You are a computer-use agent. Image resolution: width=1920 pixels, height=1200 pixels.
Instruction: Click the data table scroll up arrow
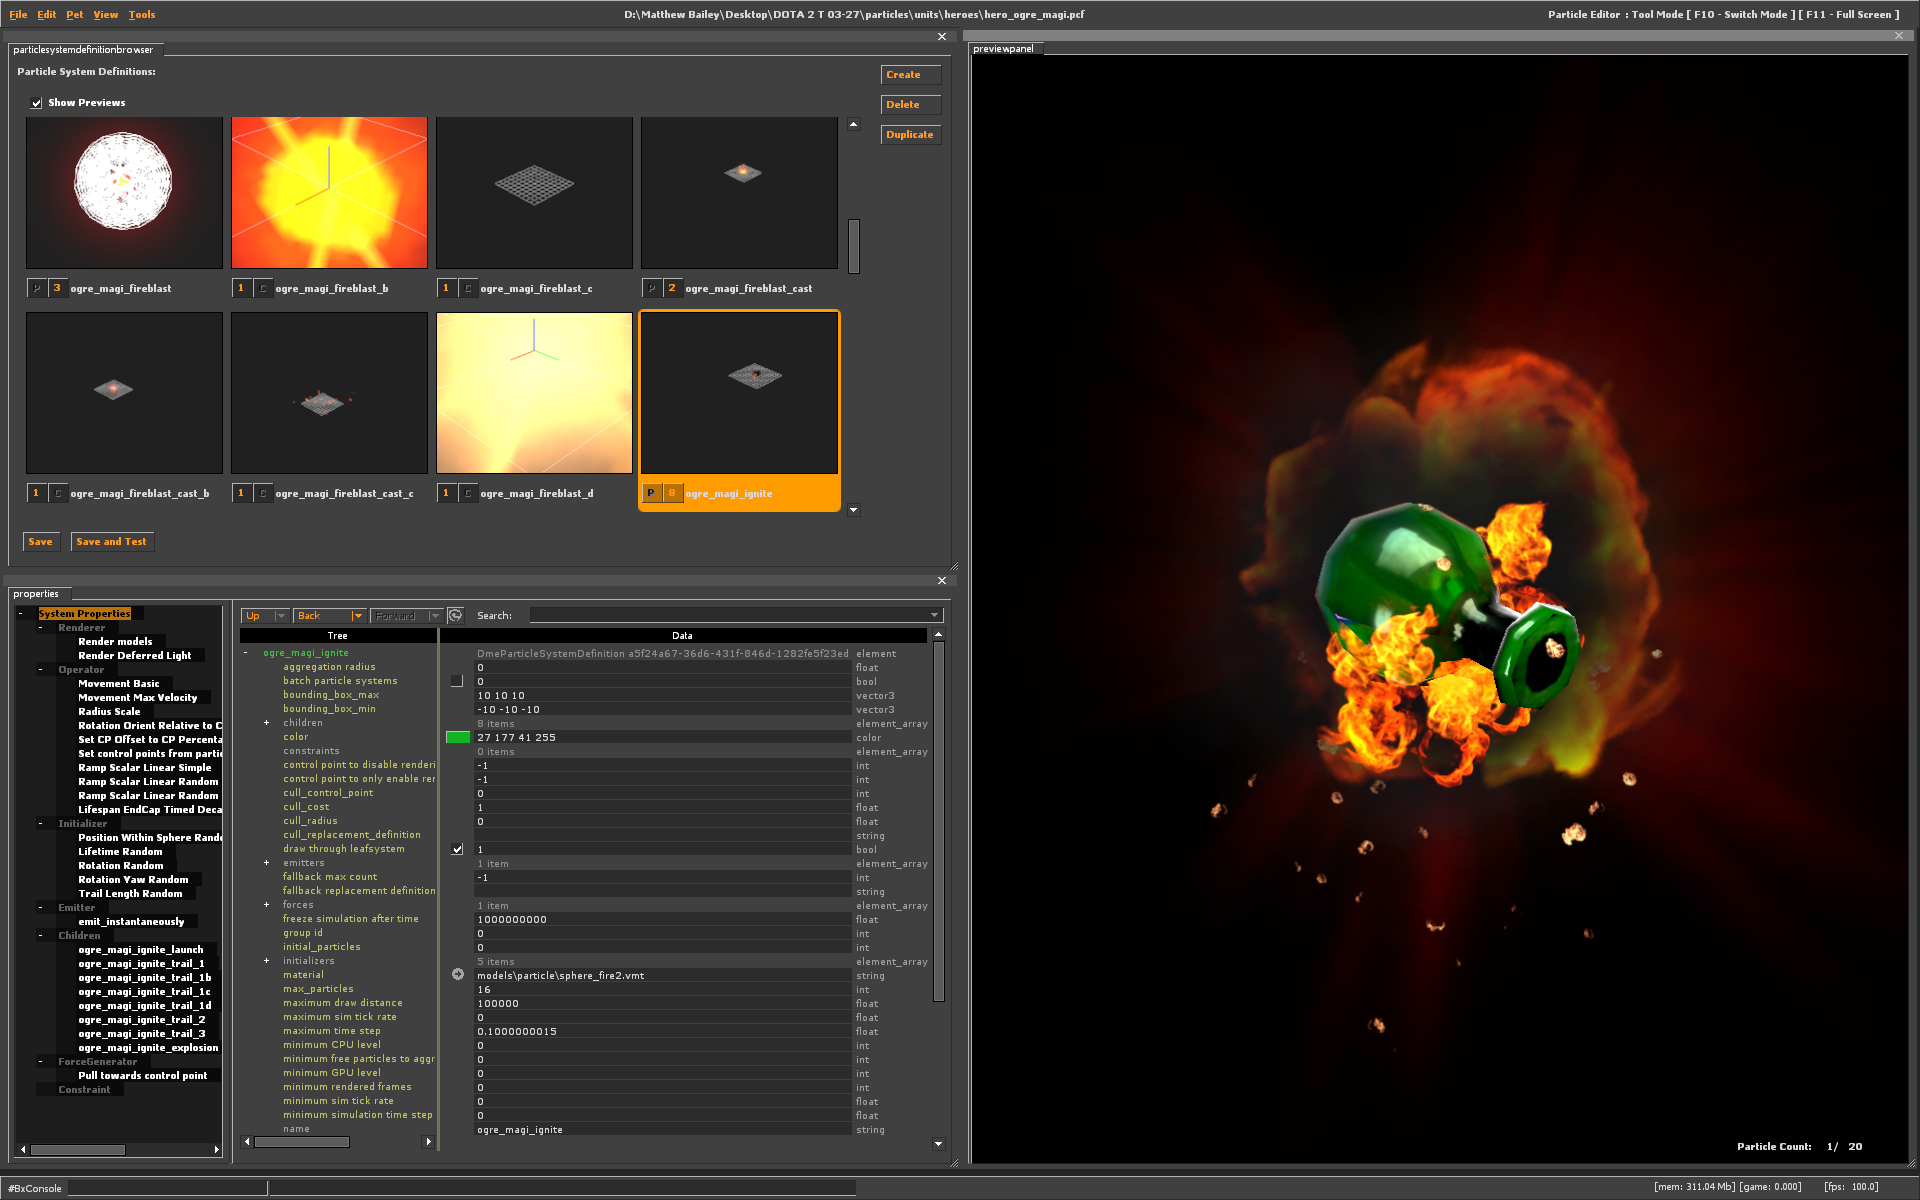click(x=938, y=635)
